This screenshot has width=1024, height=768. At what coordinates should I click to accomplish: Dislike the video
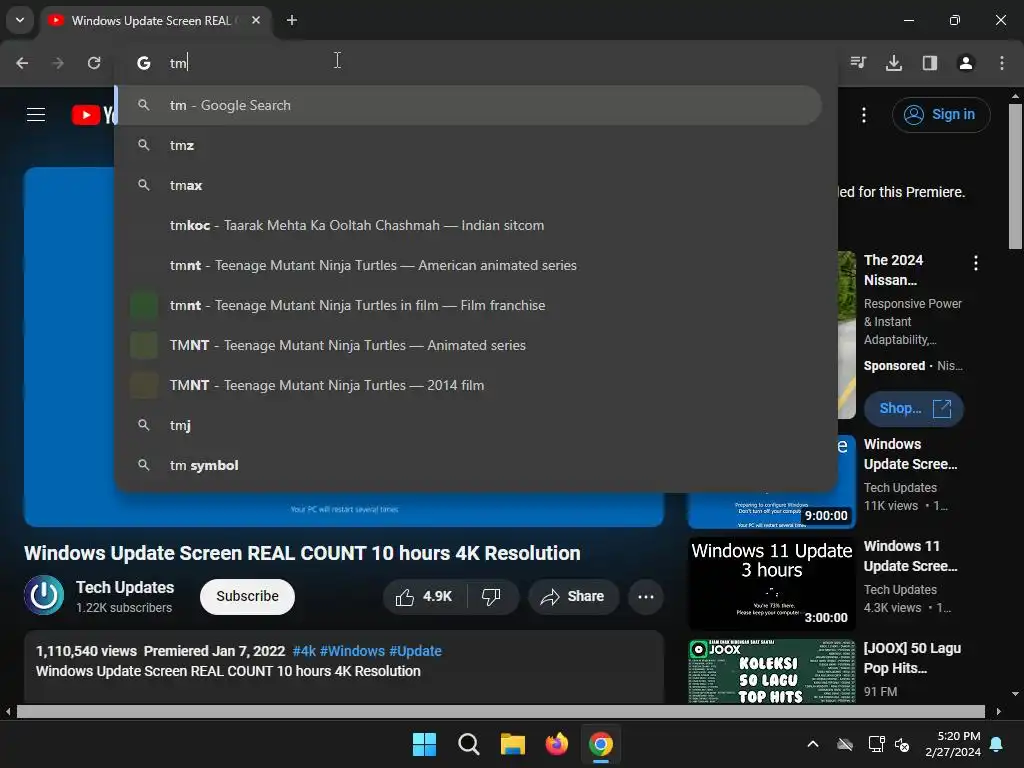[x=491, y=596]
